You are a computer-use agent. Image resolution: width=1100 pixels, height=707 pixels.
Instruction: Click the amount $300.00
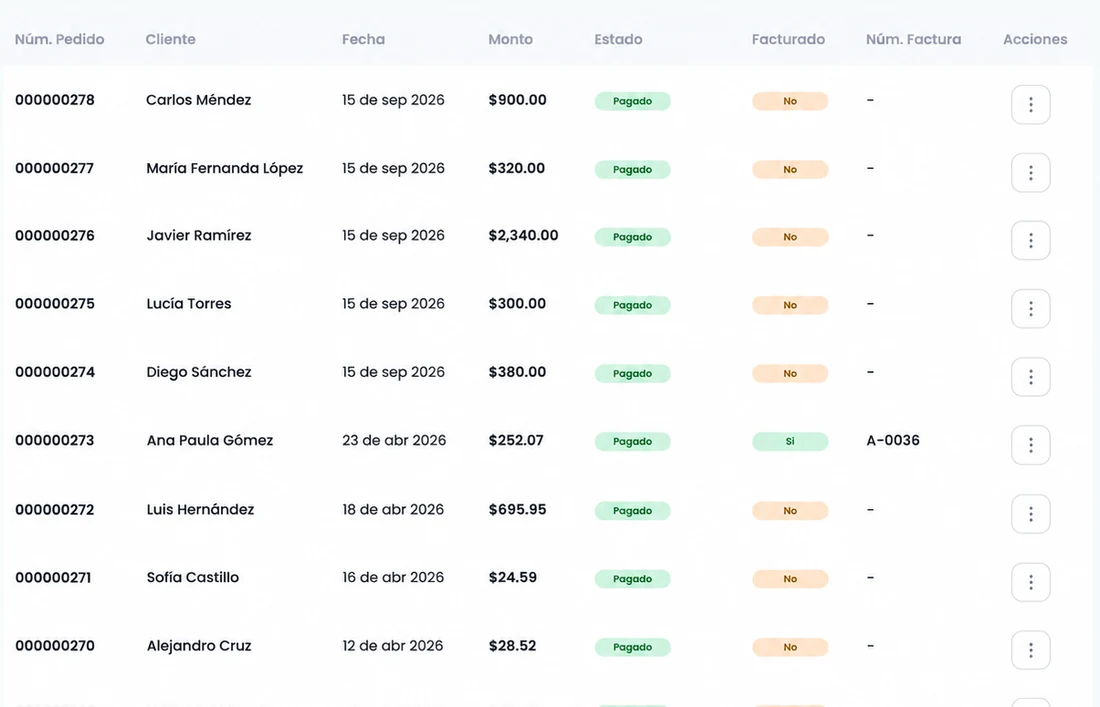(517, 304)
